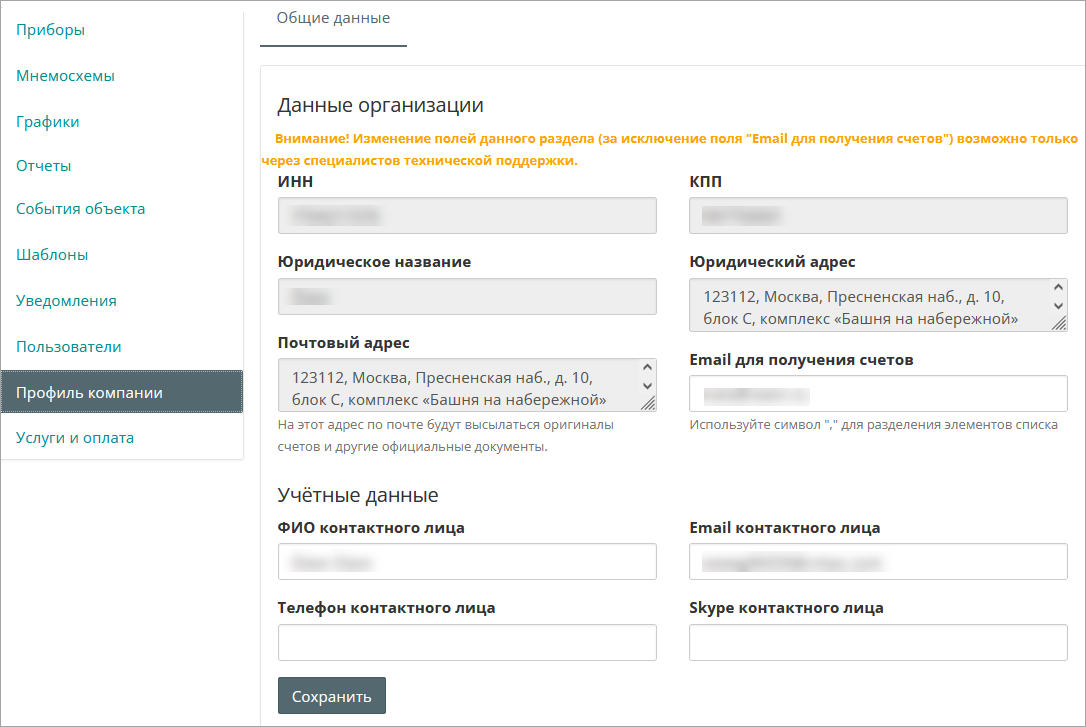Open the Приборы sidebar section
The image size is (1086, 727).
[x=50, y=30]
